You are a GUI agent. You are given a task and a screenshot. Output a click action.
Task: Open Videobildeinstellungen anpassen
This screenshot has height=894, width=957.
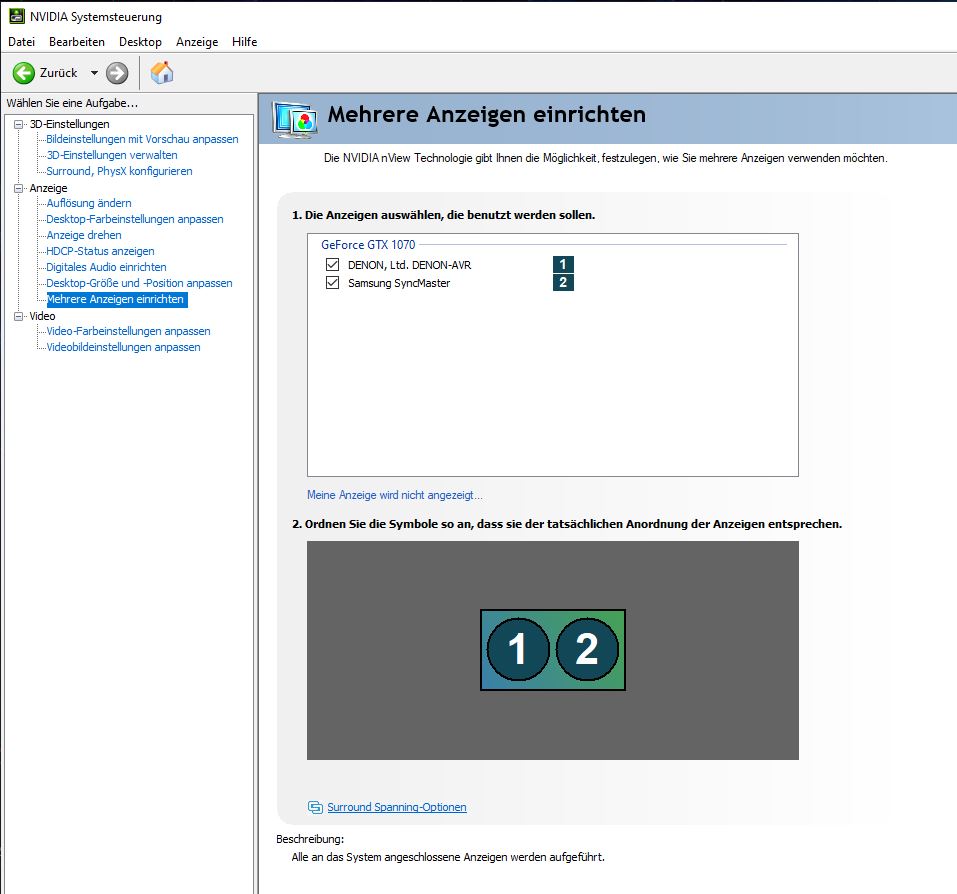[123, 347]
